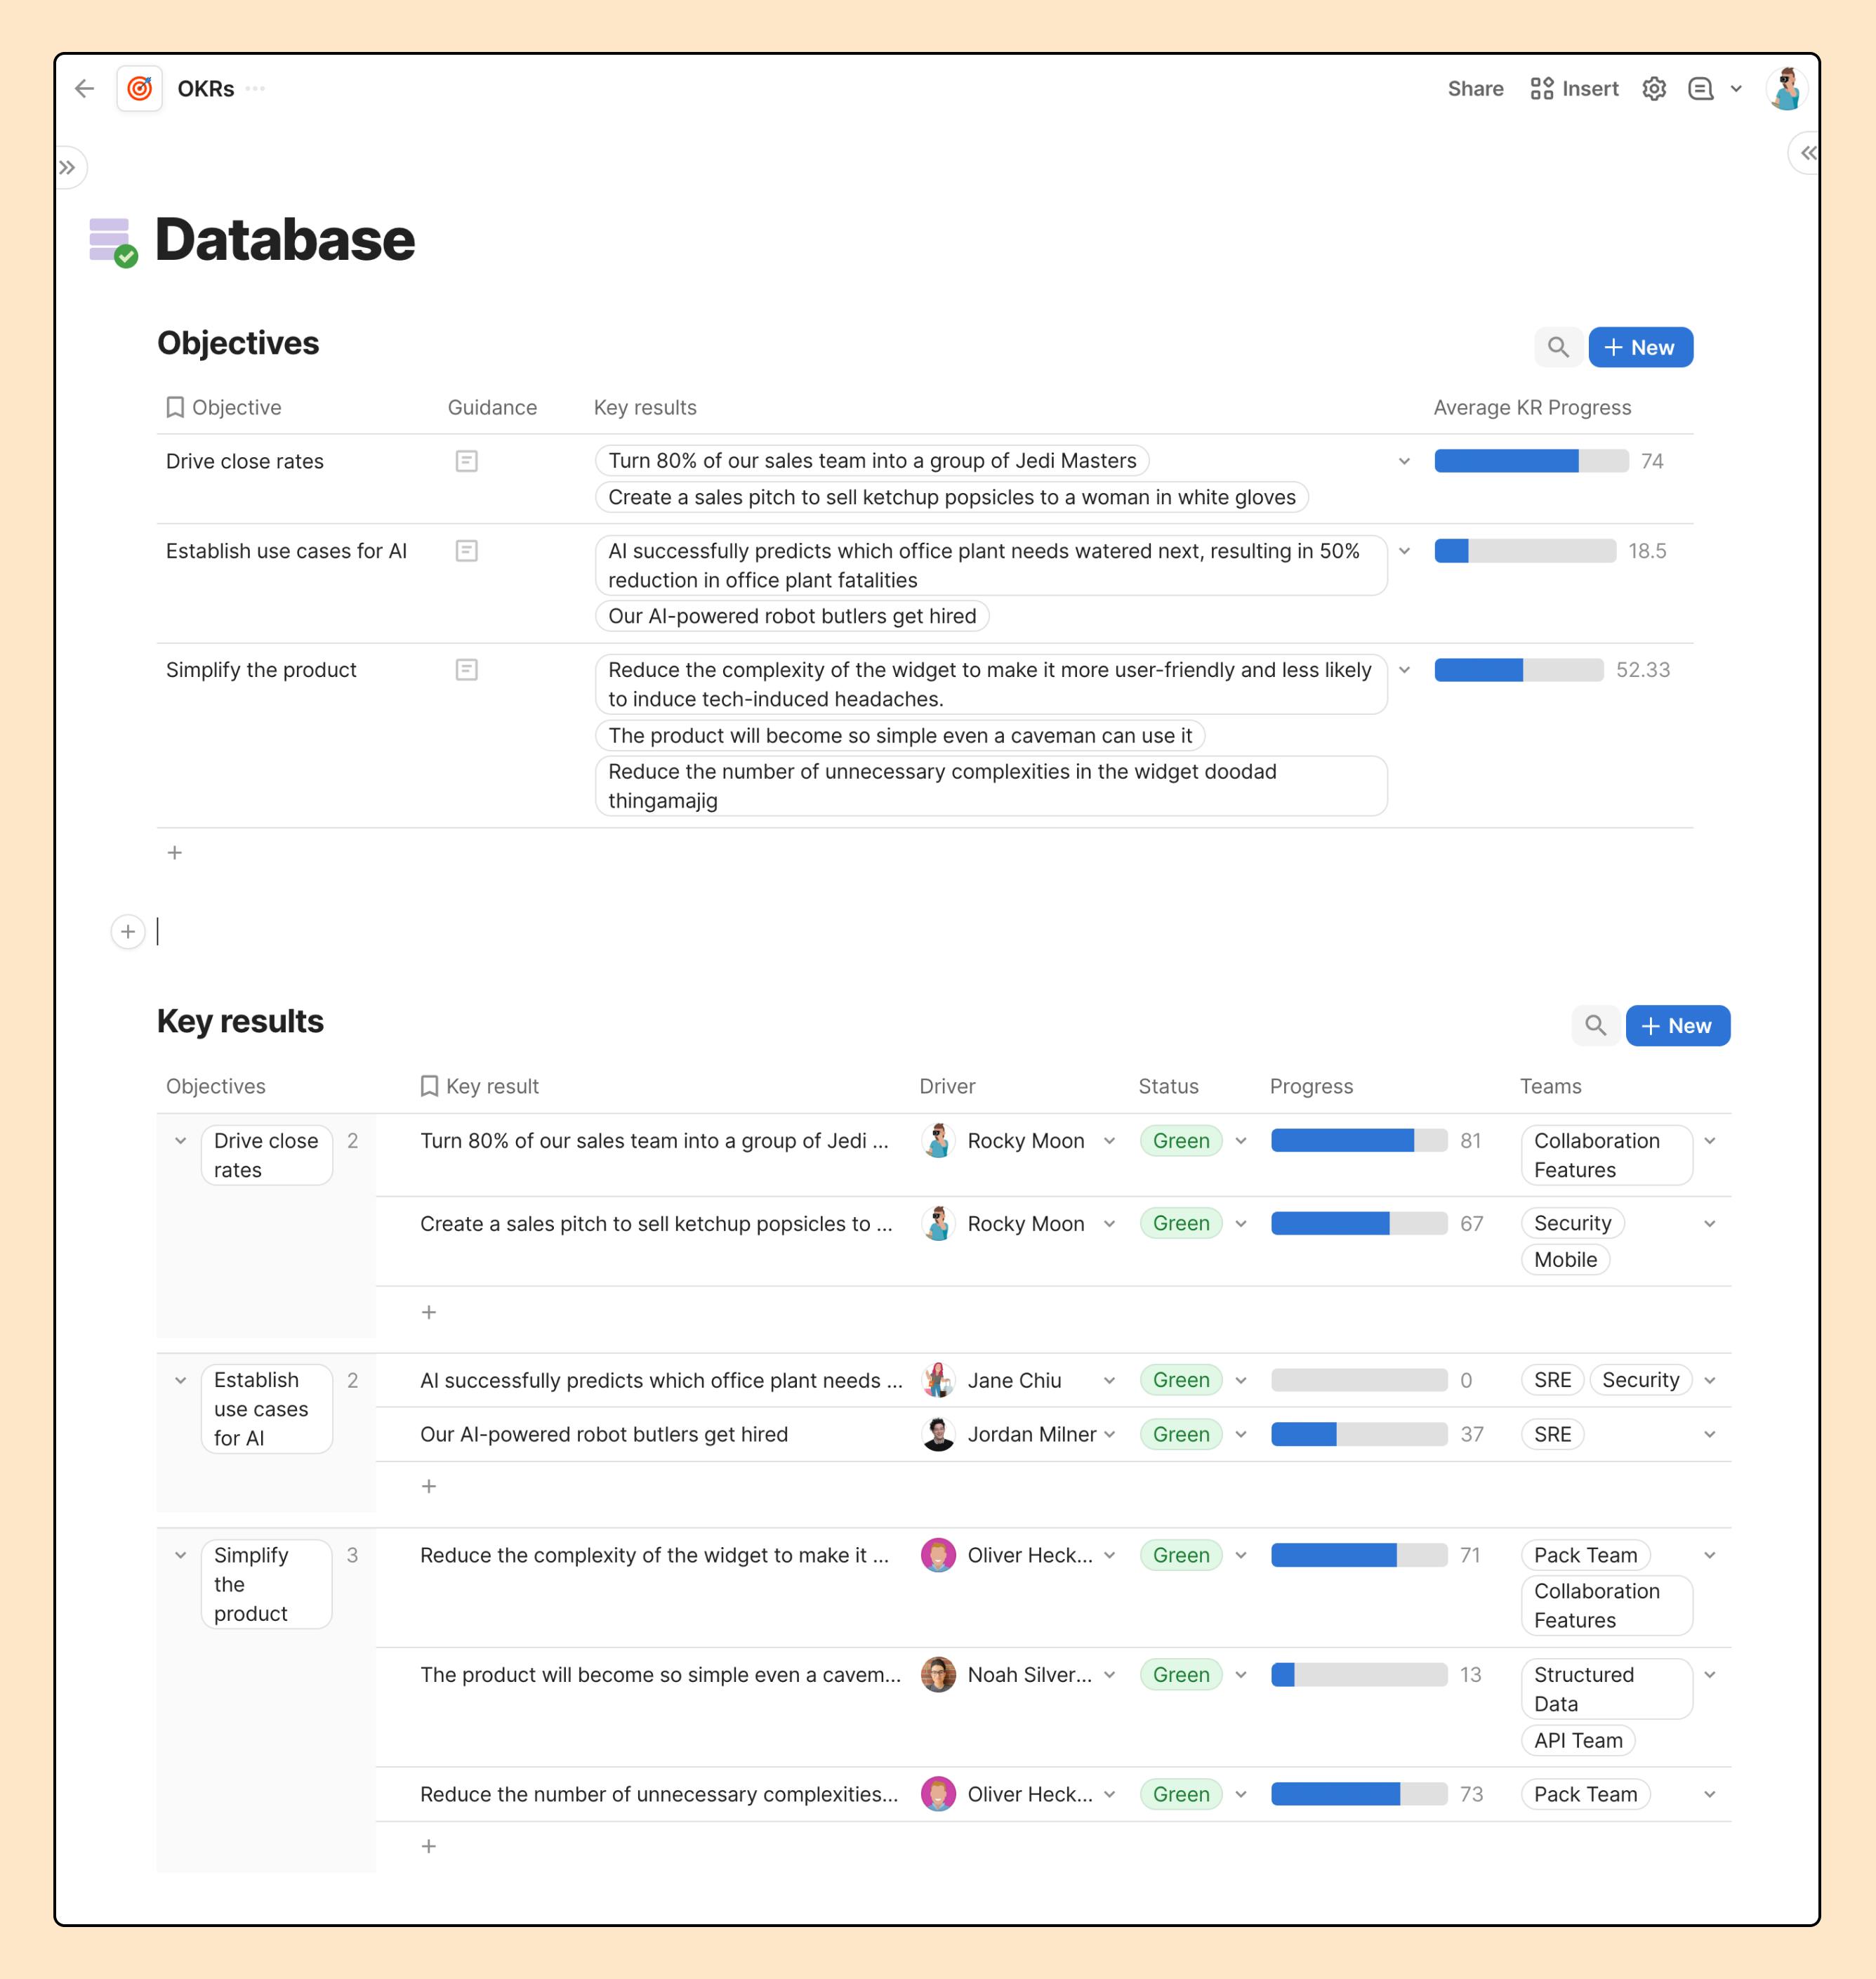The image size is (1876, 1979).
Task: Click the guidance document icon for Establish use cases
Action: tap(467, 551)
